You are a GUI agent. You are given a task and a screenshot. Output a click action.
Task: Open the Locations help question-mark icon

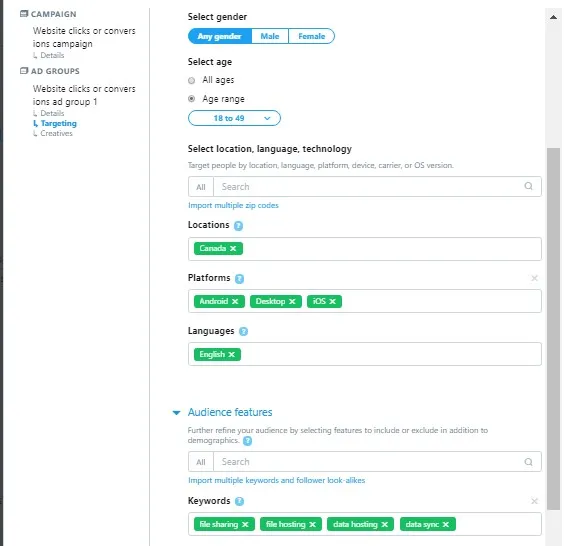[238, 226]
